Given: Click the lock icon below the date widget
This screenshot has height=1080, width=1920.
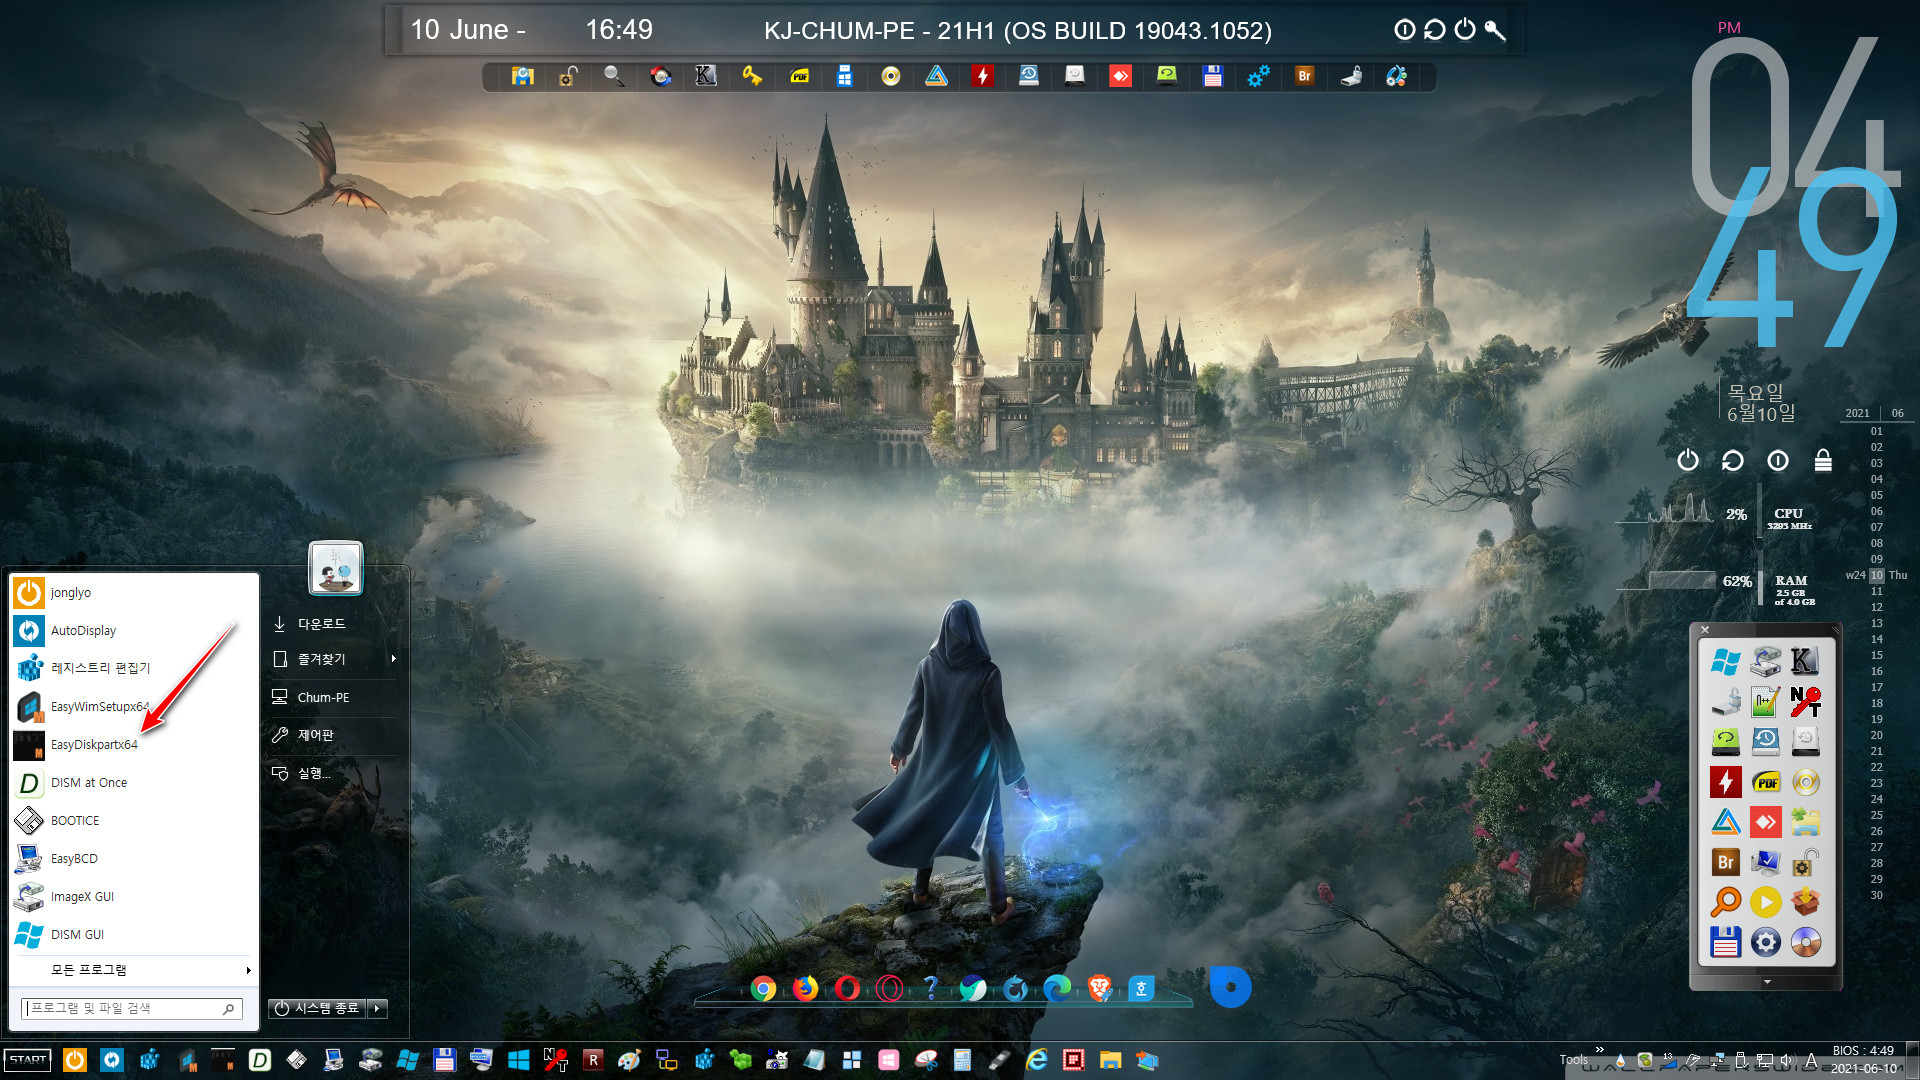Looking at the screenshot, I should pos(1823,460).
